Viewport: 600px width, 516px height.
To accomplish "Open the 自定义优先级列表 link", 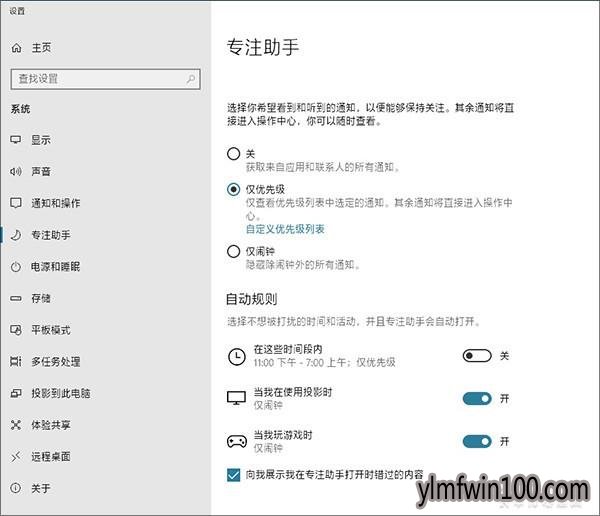I will click(285, 229).
